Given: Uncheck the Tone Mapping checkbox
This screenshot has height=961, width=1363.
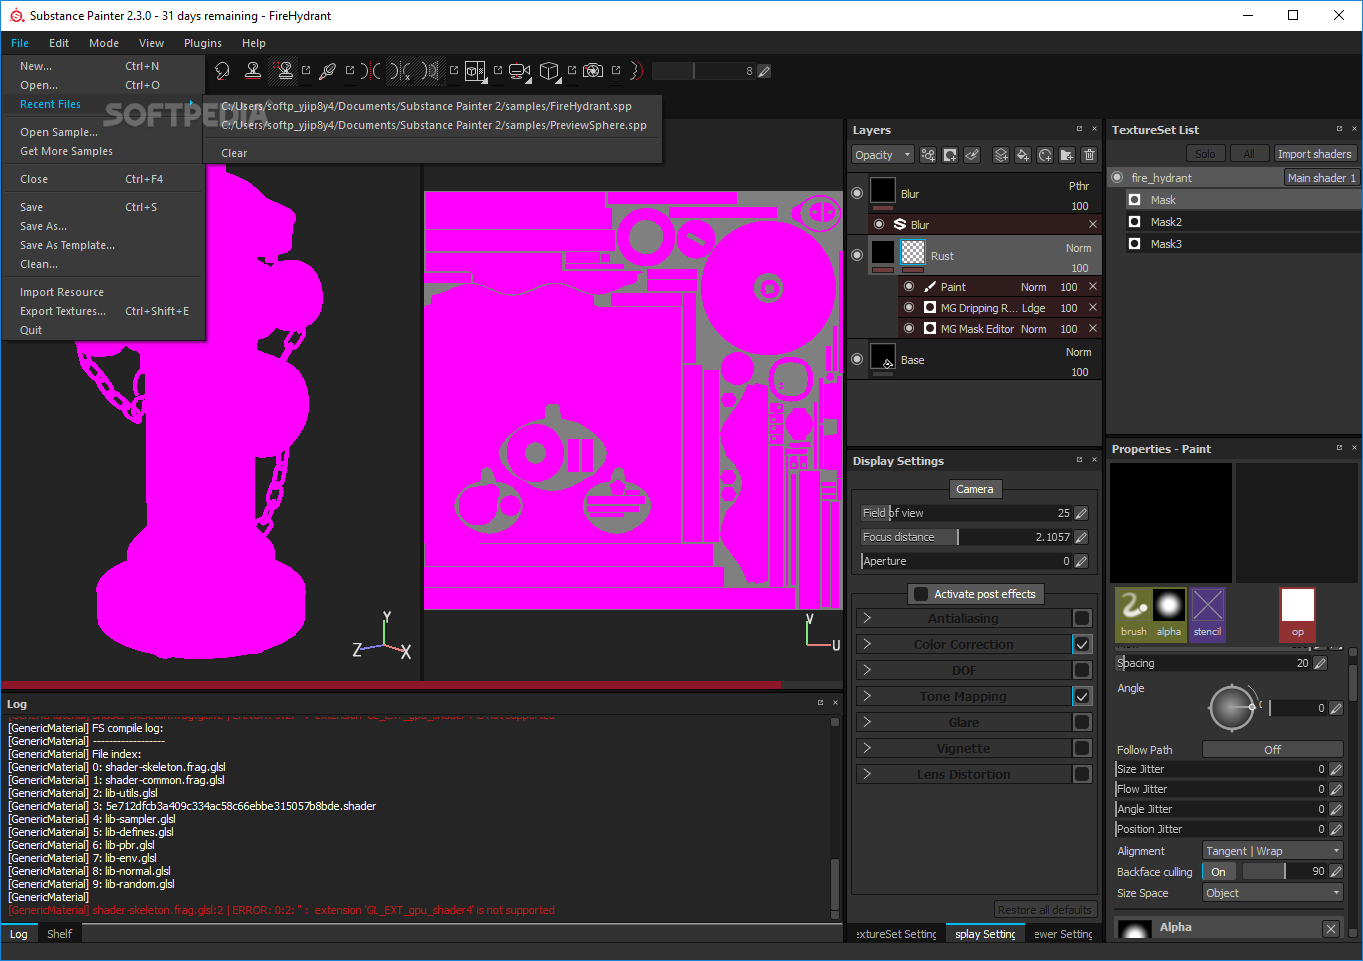Looking at the screenshot, I should pos(1082,696).
